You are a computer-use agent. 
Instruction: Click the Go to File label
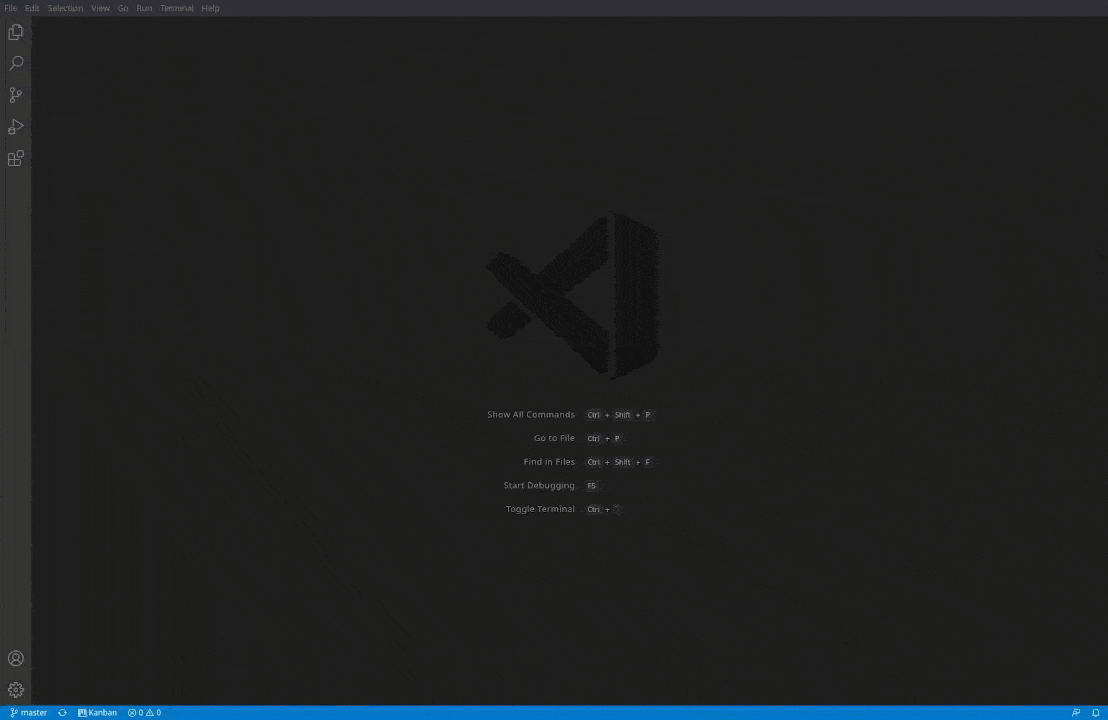(x=554, y=438)
